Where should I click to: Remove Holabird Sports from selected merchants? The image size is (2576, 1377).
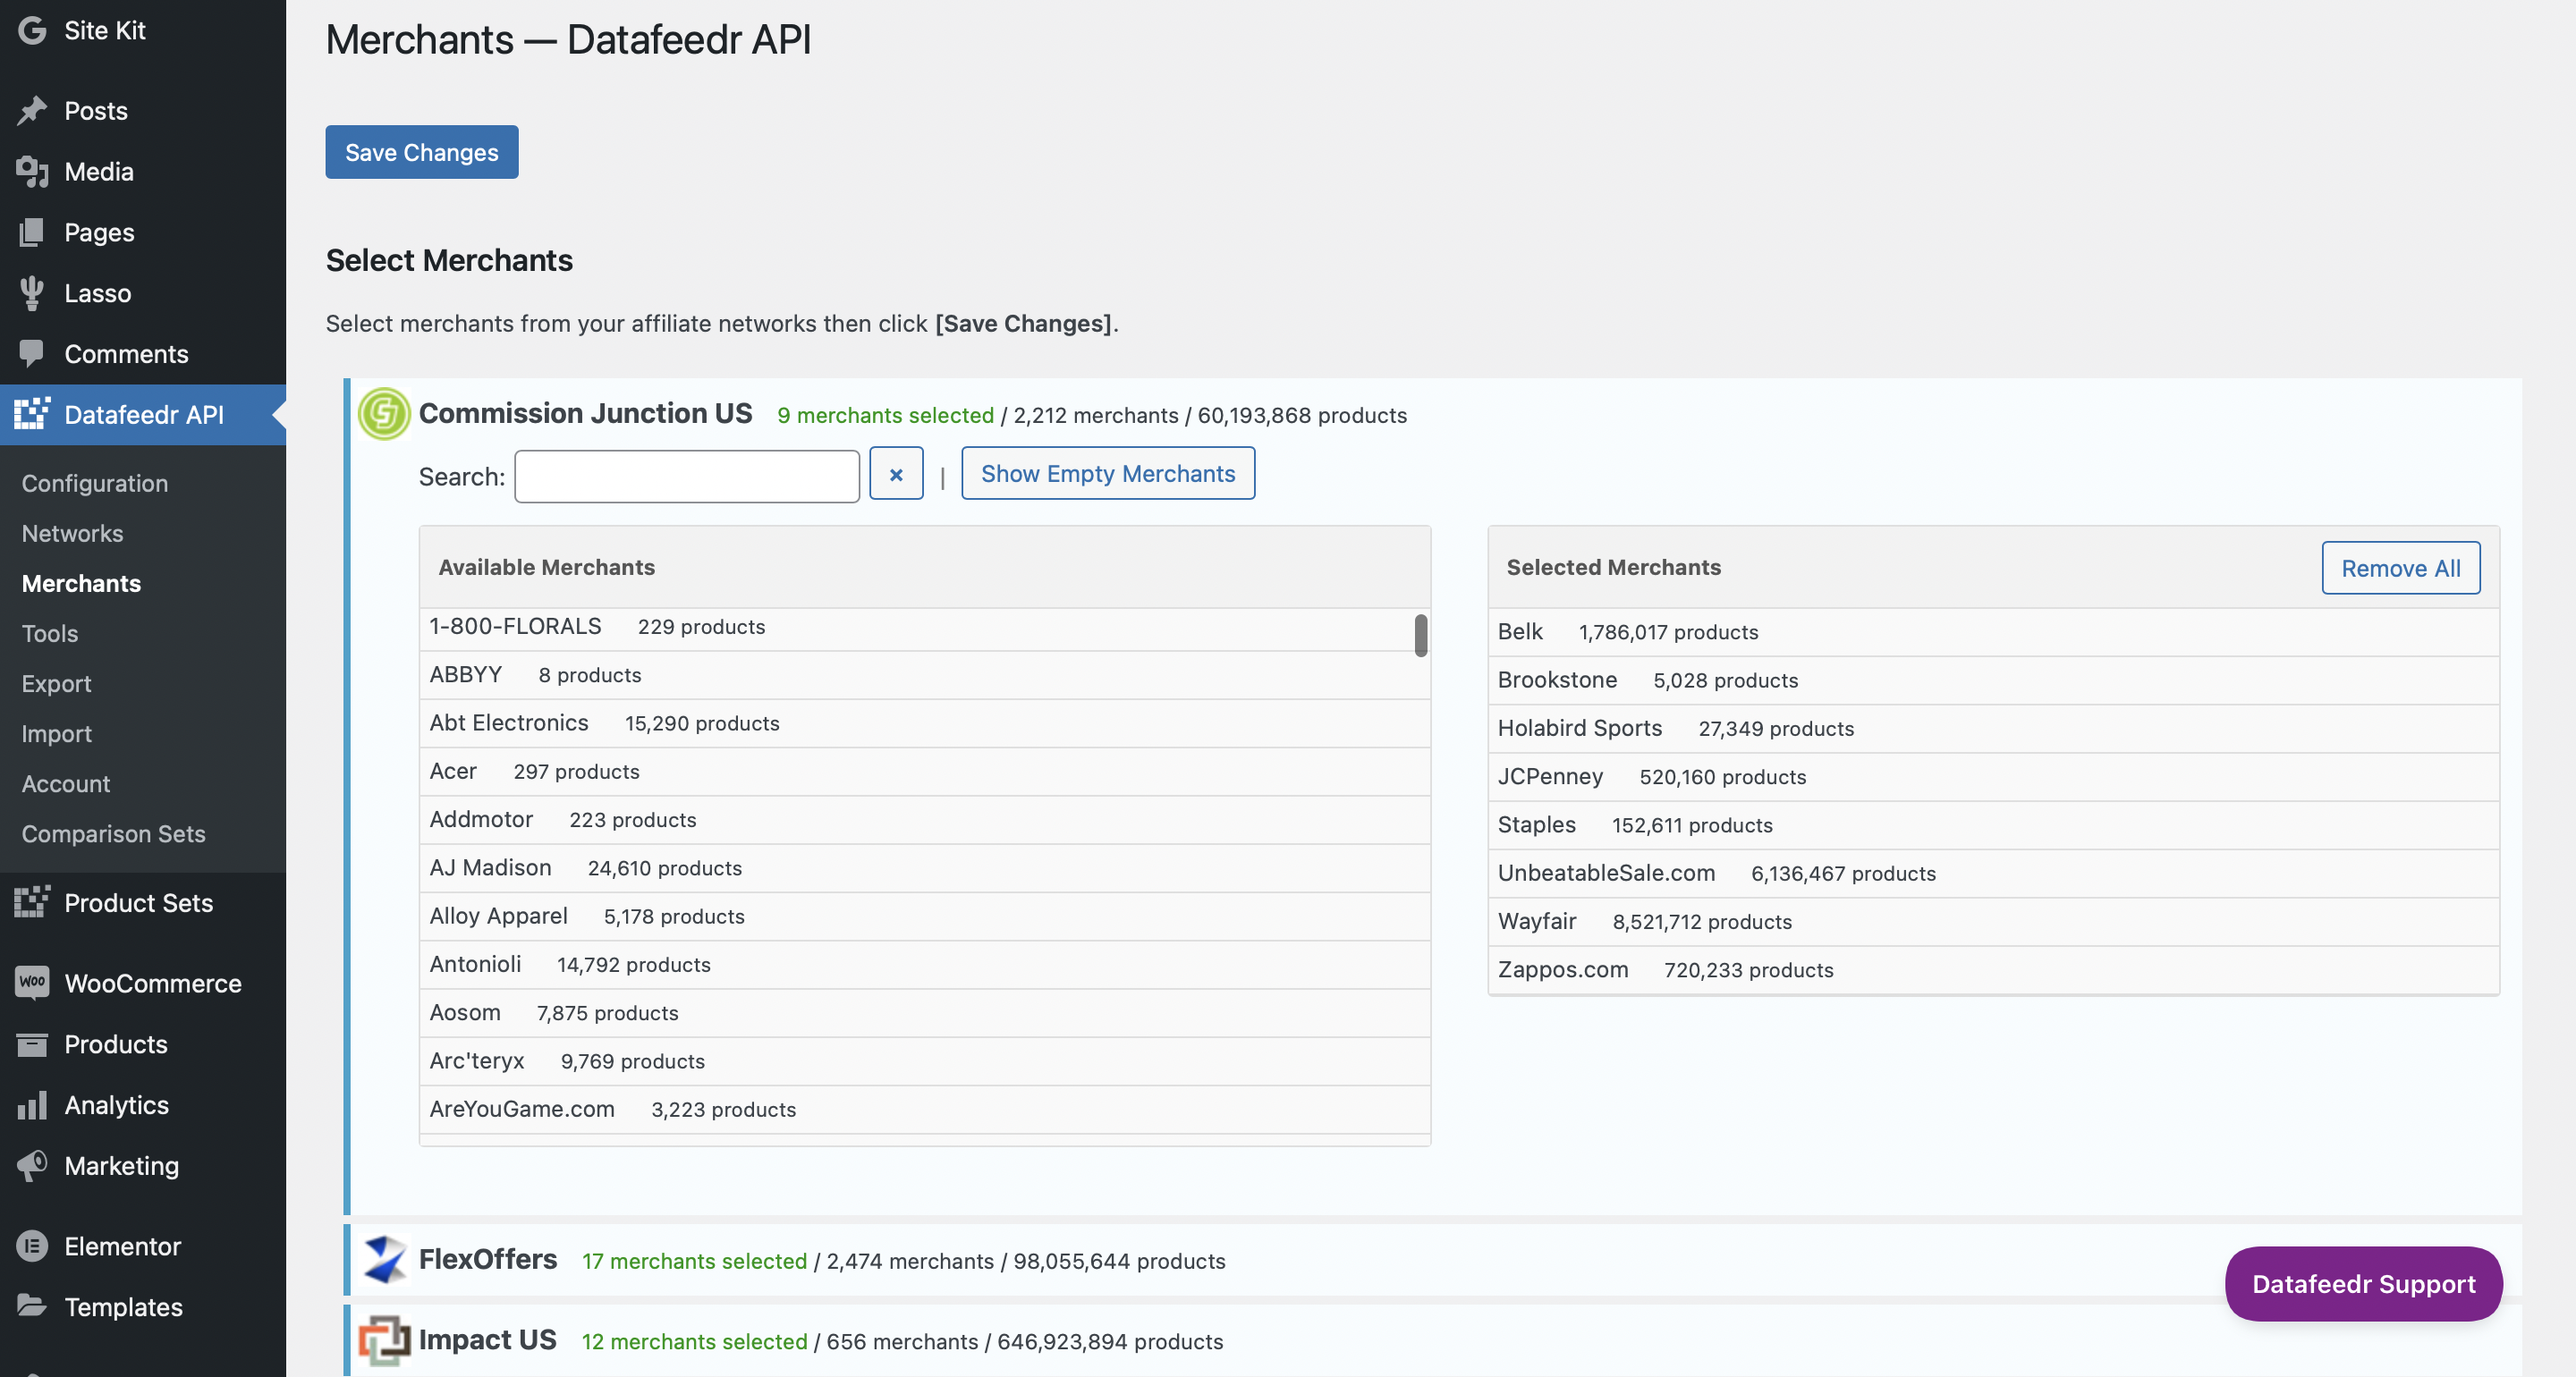pos(1993,728)
